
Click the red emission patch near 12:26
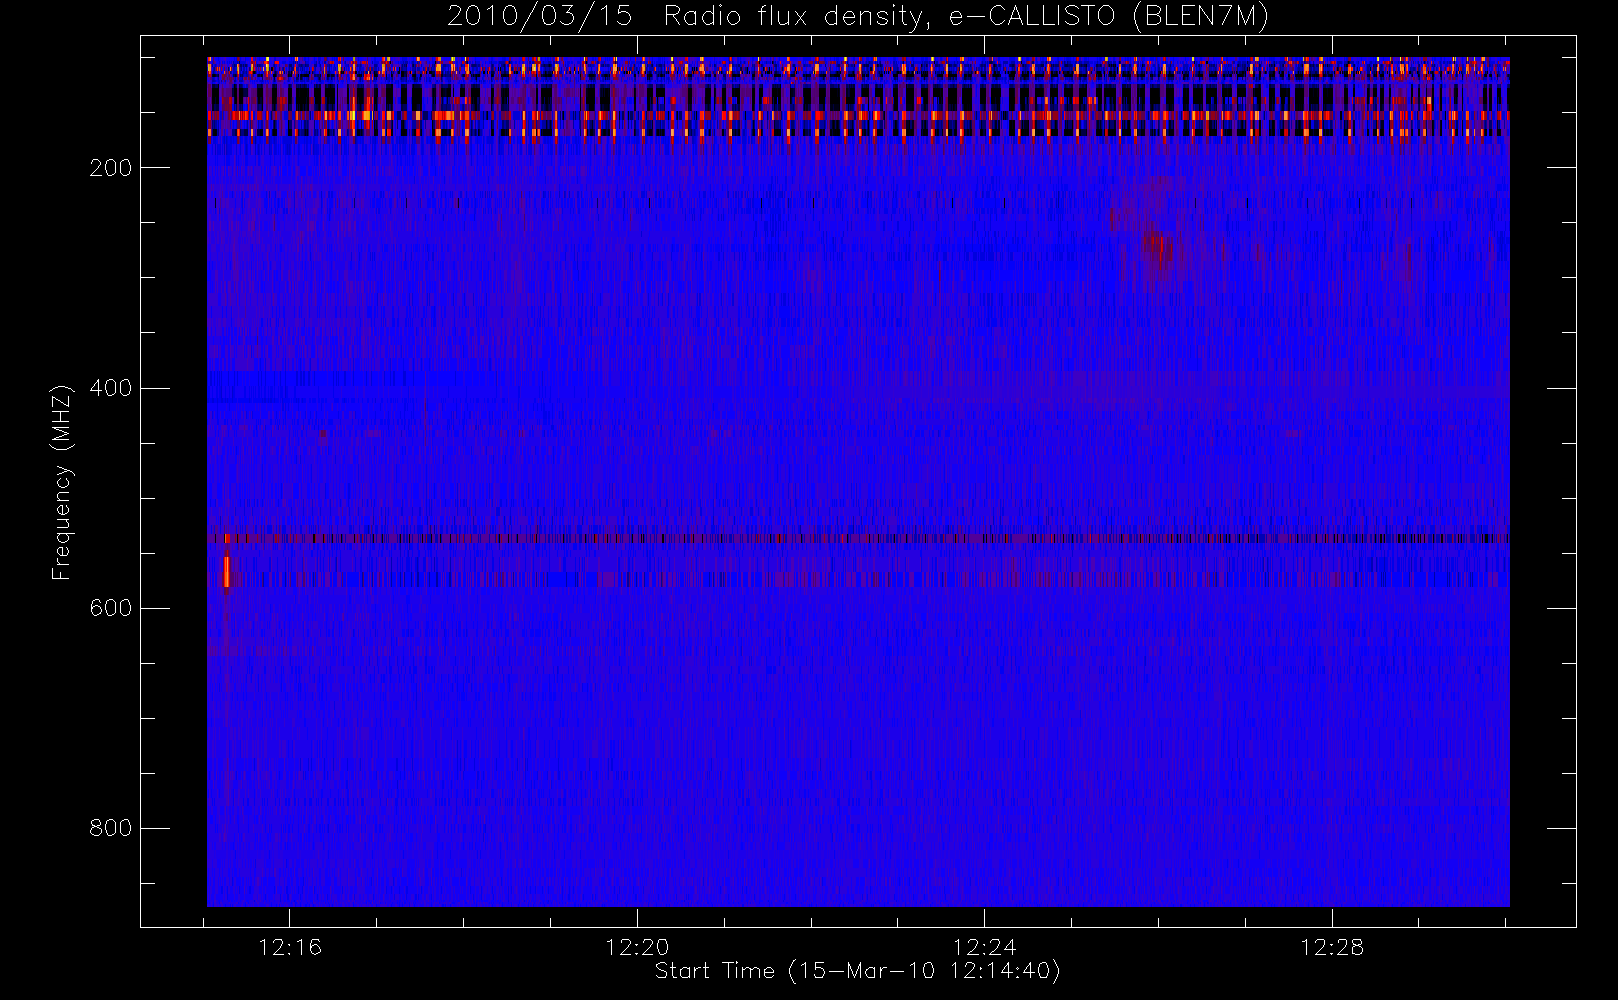coord(1158,249)
